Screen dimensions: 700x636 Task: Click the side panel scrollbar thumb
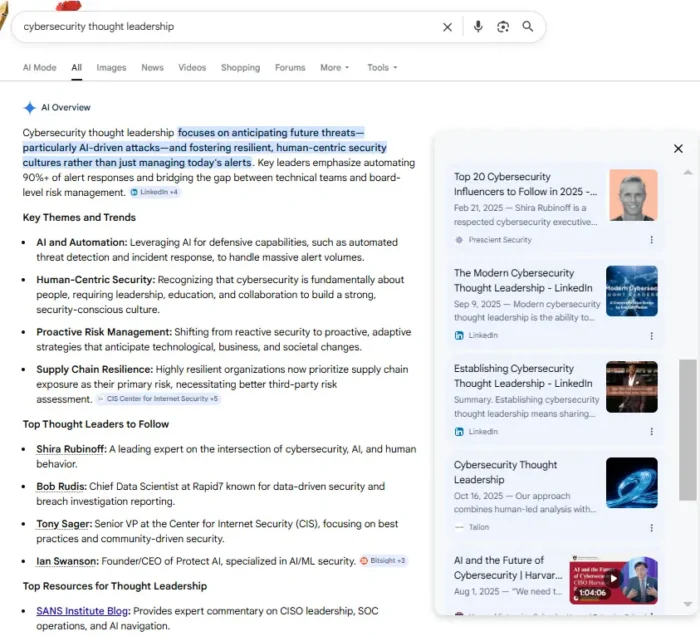pyautogui.click(x=688, y=430)
